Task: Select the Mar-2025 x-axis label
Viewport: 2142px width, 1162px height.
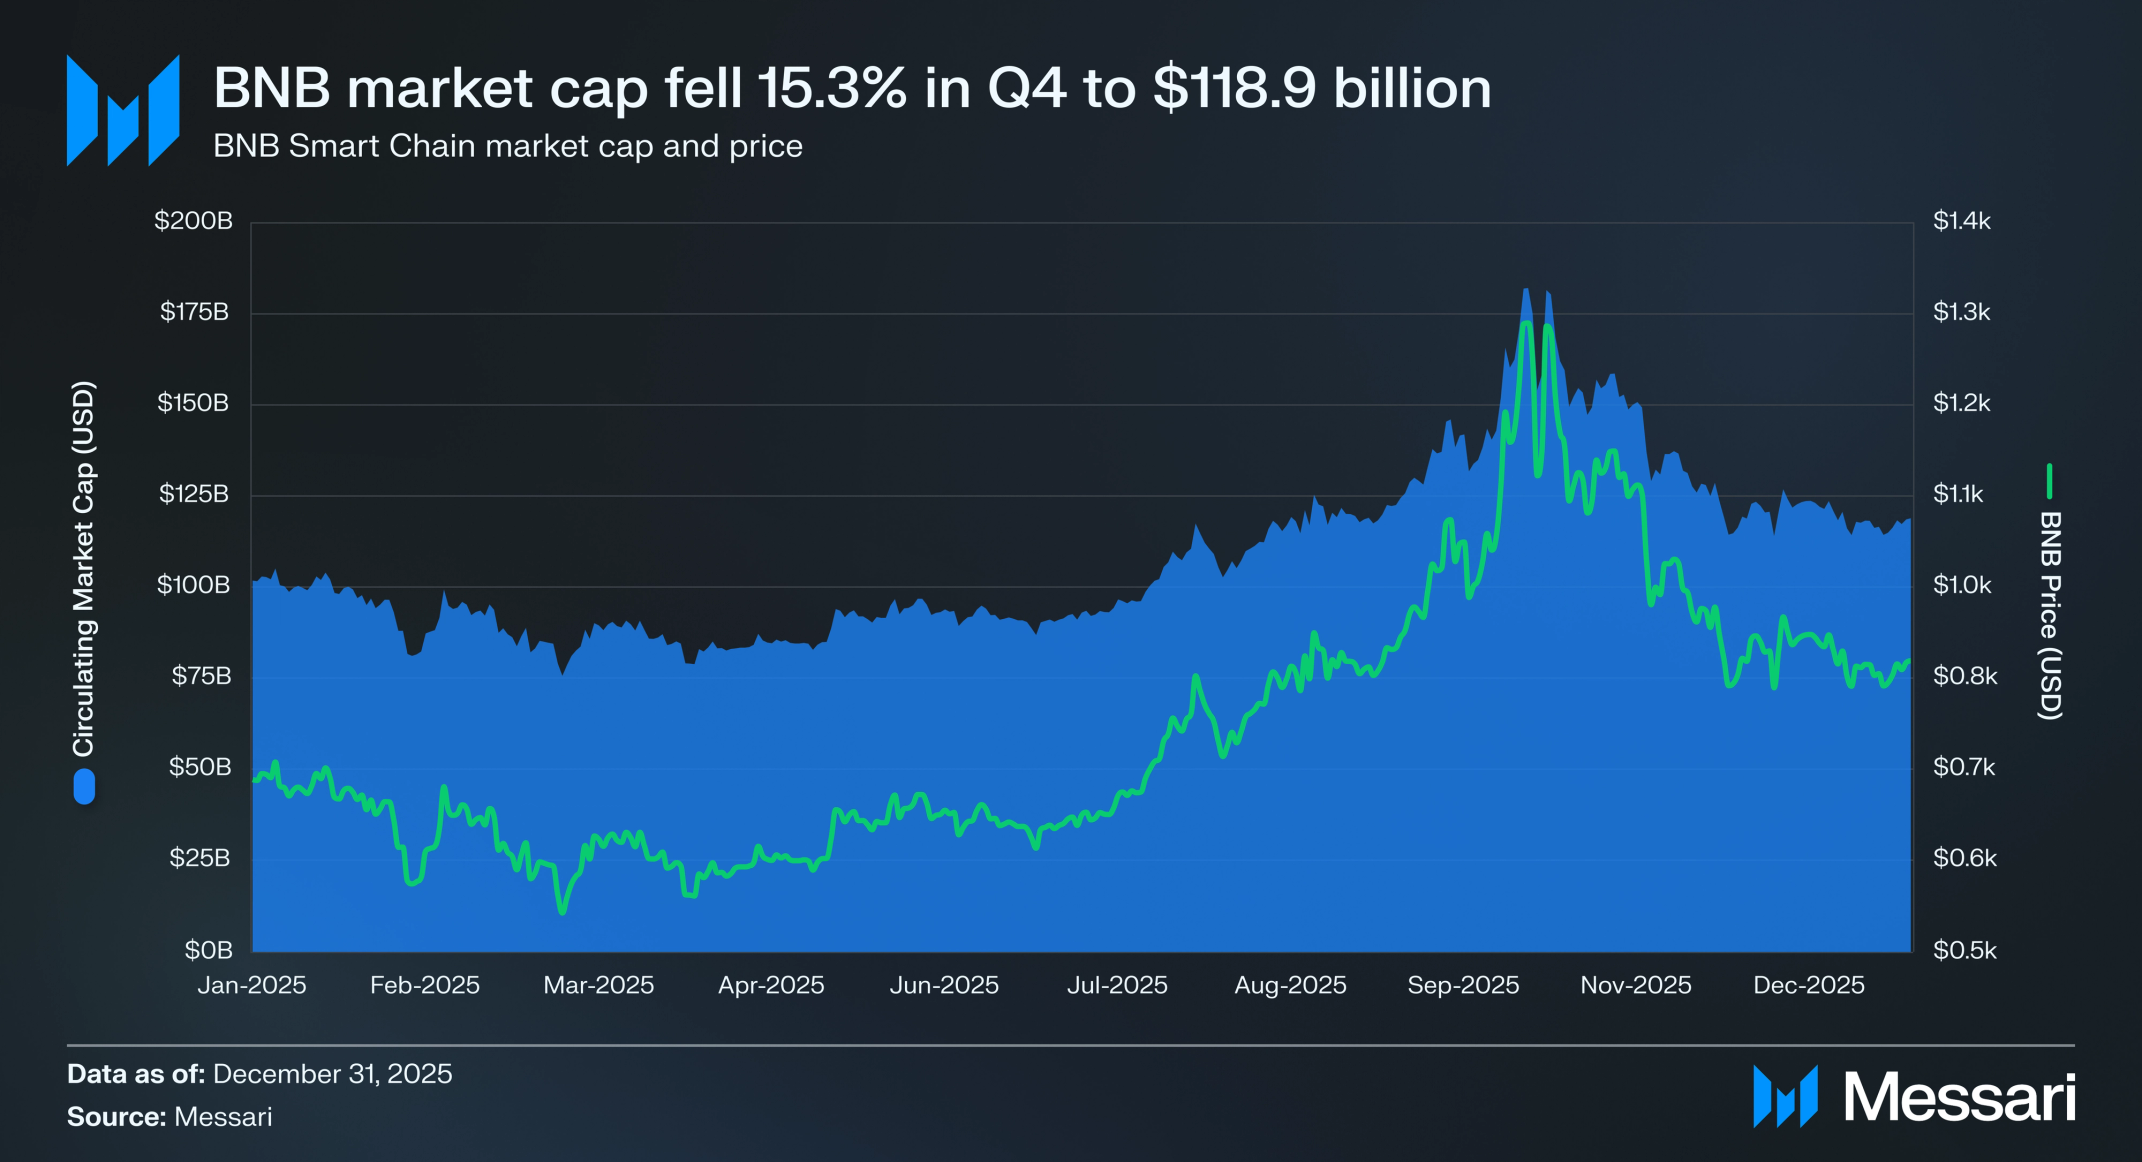Action: [599, 985]
